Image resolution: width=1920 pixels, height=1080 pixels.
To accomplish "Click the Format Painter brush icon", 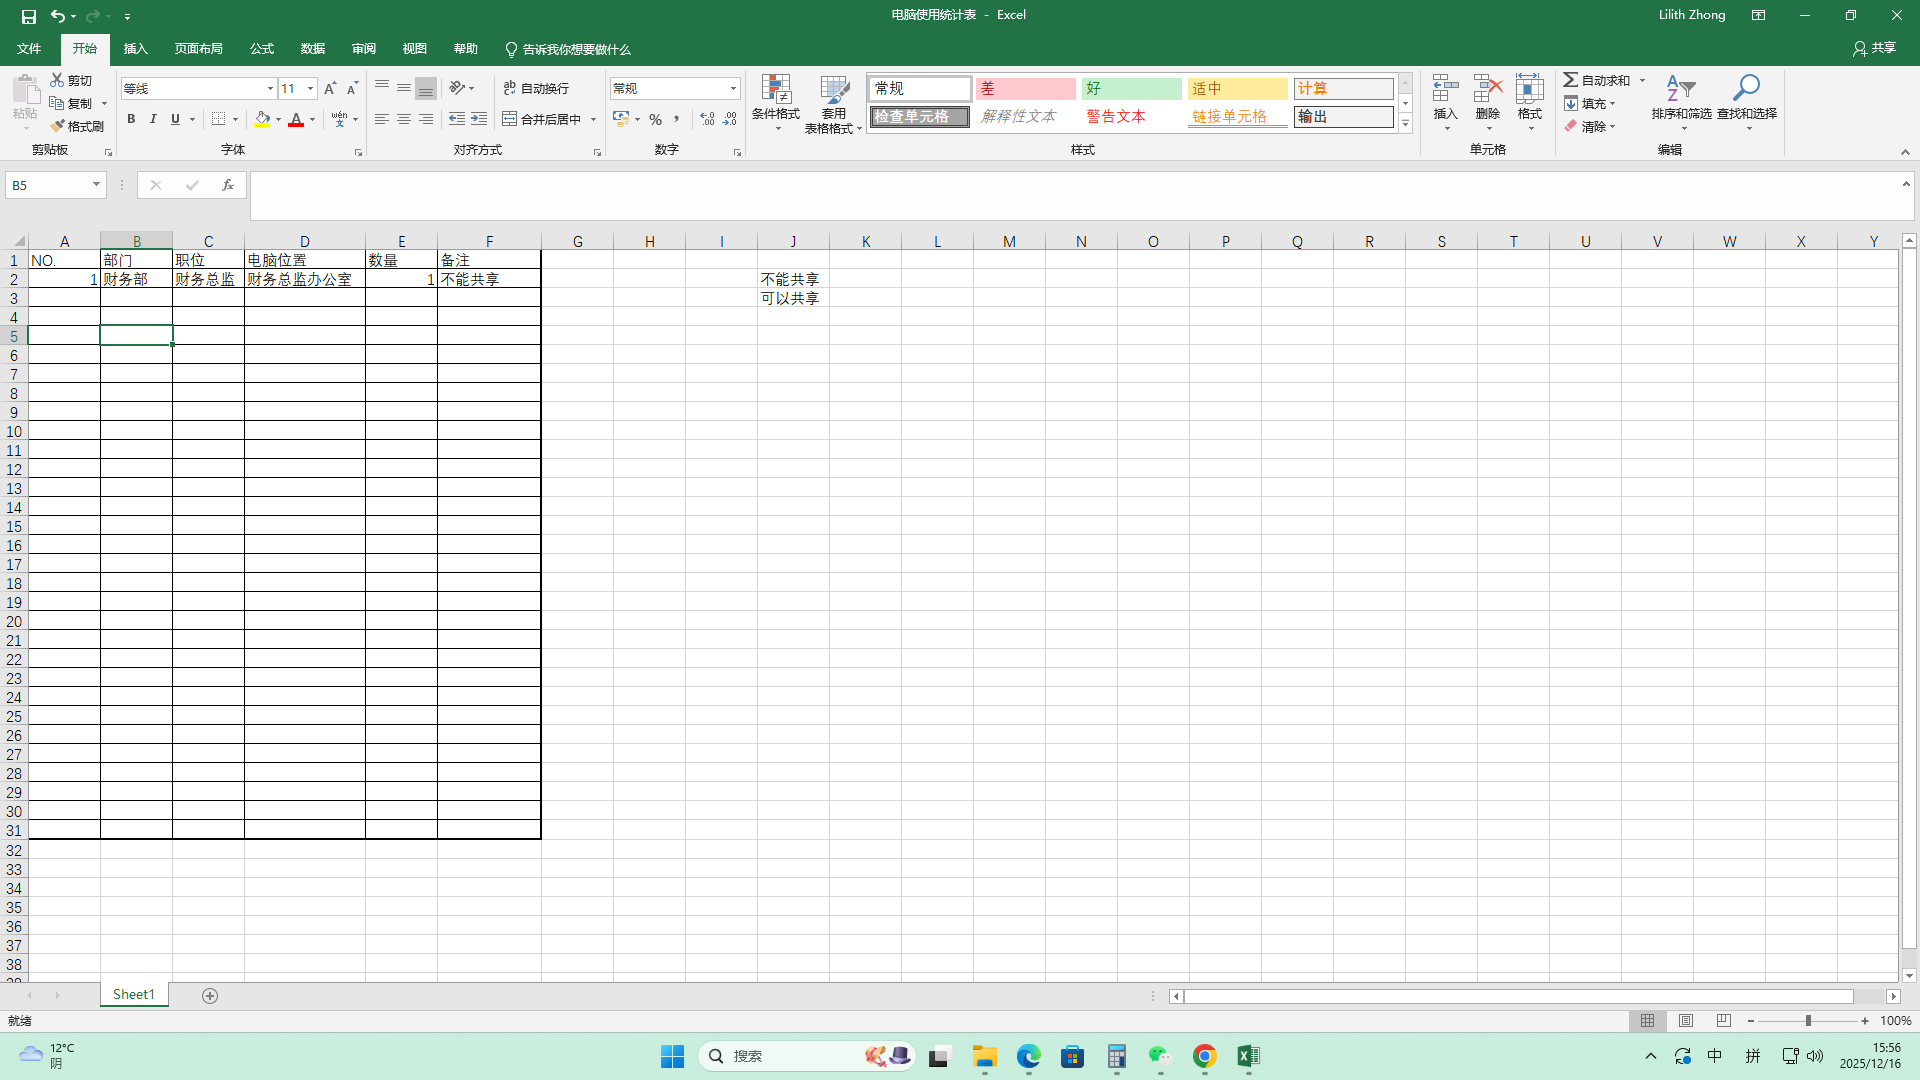I will pyautogui.click(x=58, y=126).
